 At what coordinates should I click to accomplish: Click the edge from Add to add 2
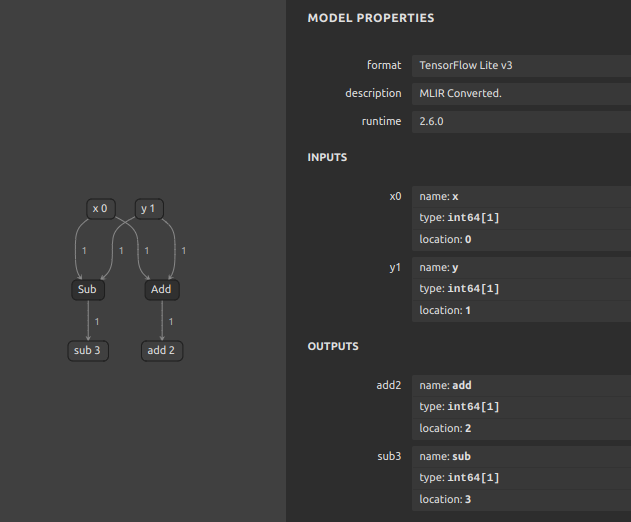162,320
